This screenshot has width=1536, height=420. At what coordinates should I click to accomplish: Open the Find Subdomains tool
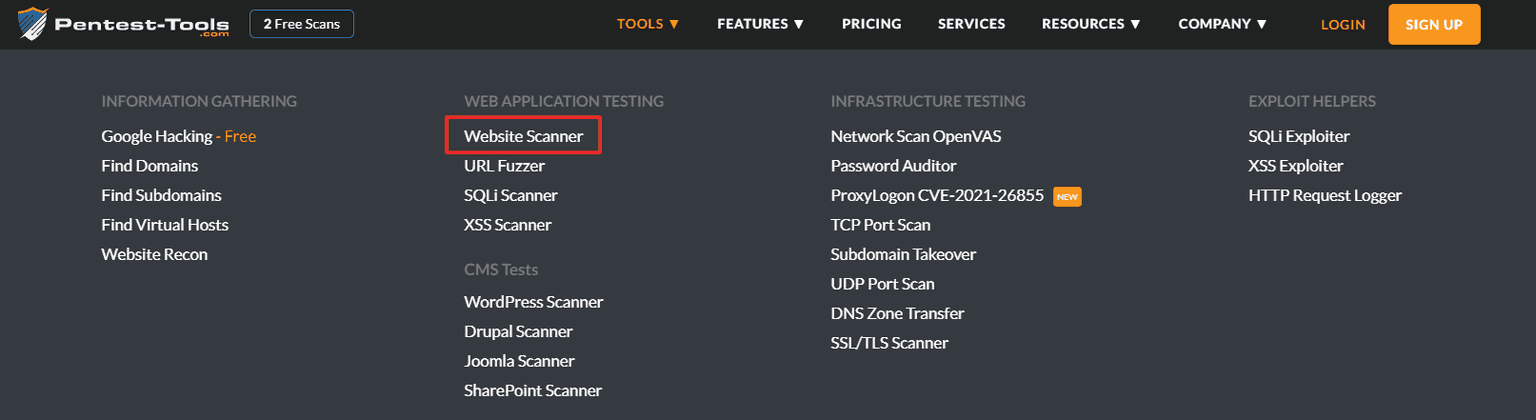161,195
